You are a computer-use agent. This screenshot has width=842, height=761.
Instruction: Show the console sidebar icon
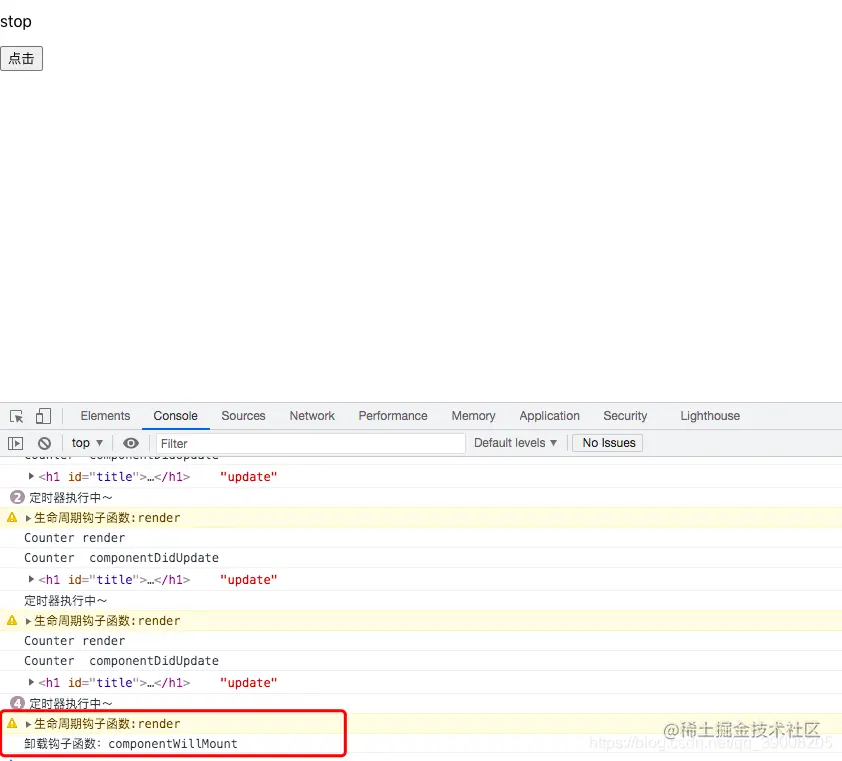coord(16,444)
